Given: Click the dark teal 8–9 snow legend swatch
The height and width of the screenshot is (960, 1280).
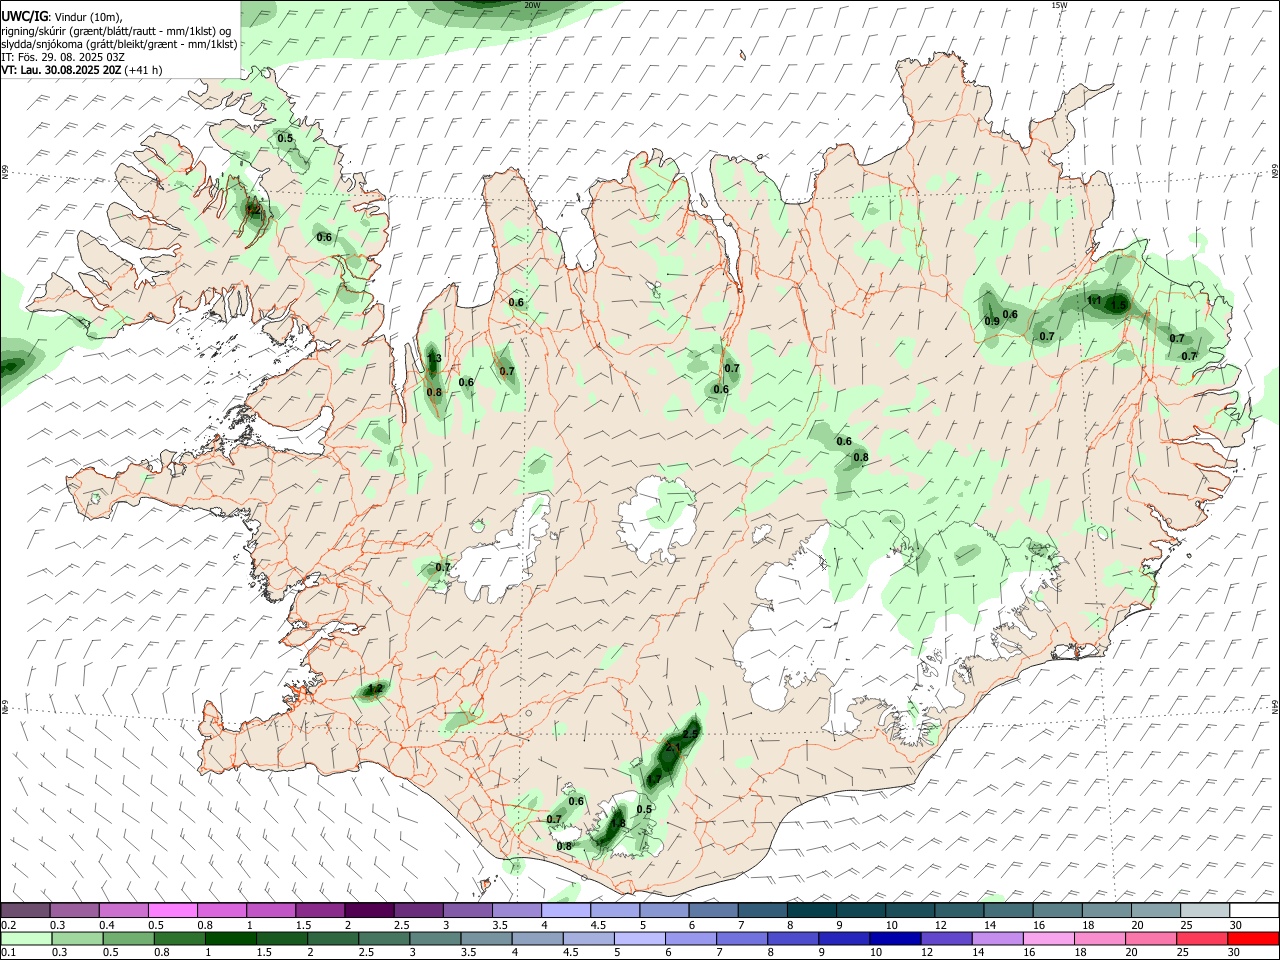Looking at the screenshot, I should tap(811, 910).
